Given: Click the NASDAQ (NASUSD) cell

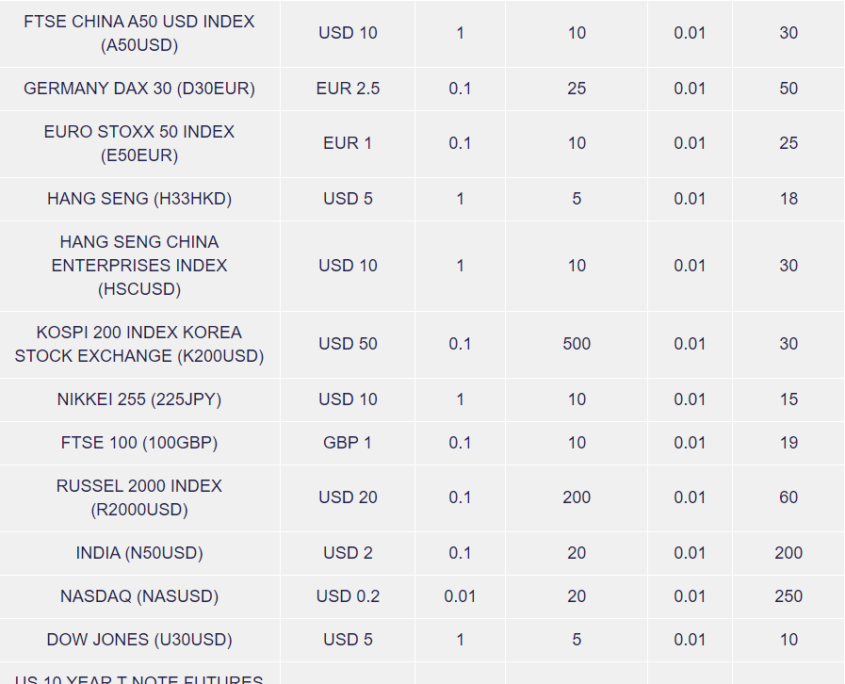Looking at the screenshot, I should (x=139, y=597).
